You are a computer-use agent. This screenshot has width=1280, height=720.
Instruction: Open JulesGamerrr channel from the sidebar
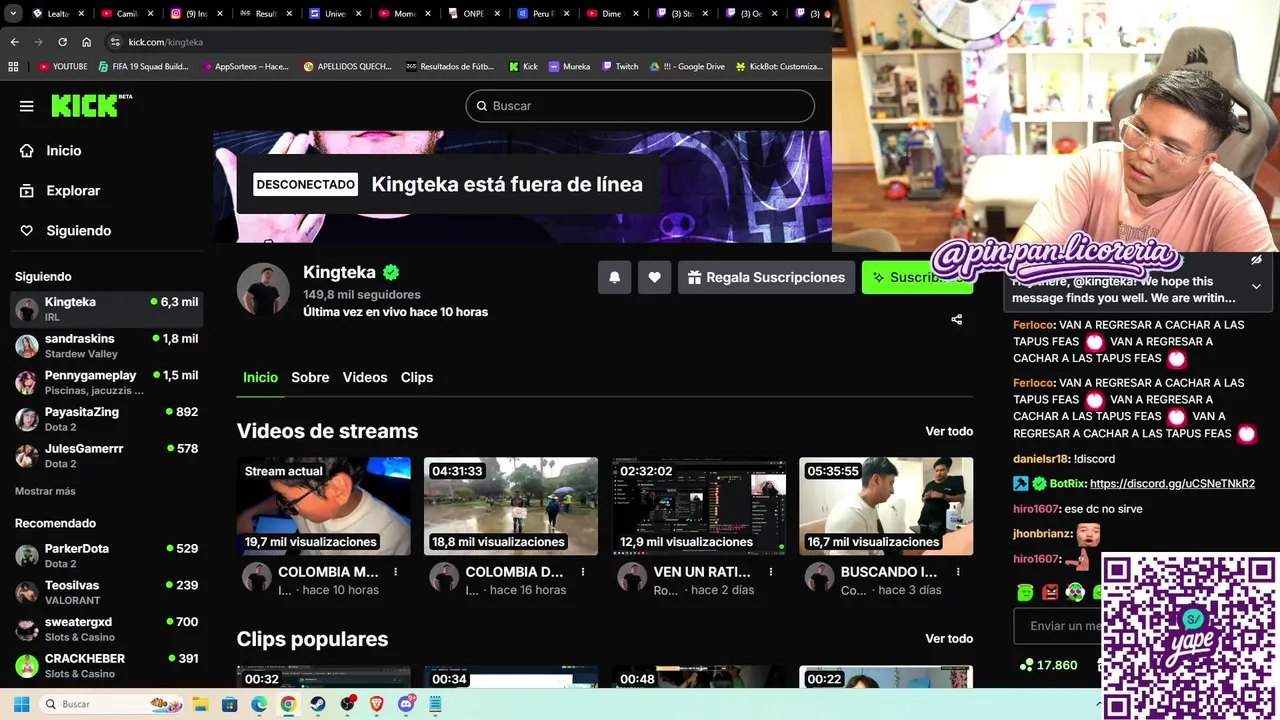pyautogui.click(x=106, y=456)
